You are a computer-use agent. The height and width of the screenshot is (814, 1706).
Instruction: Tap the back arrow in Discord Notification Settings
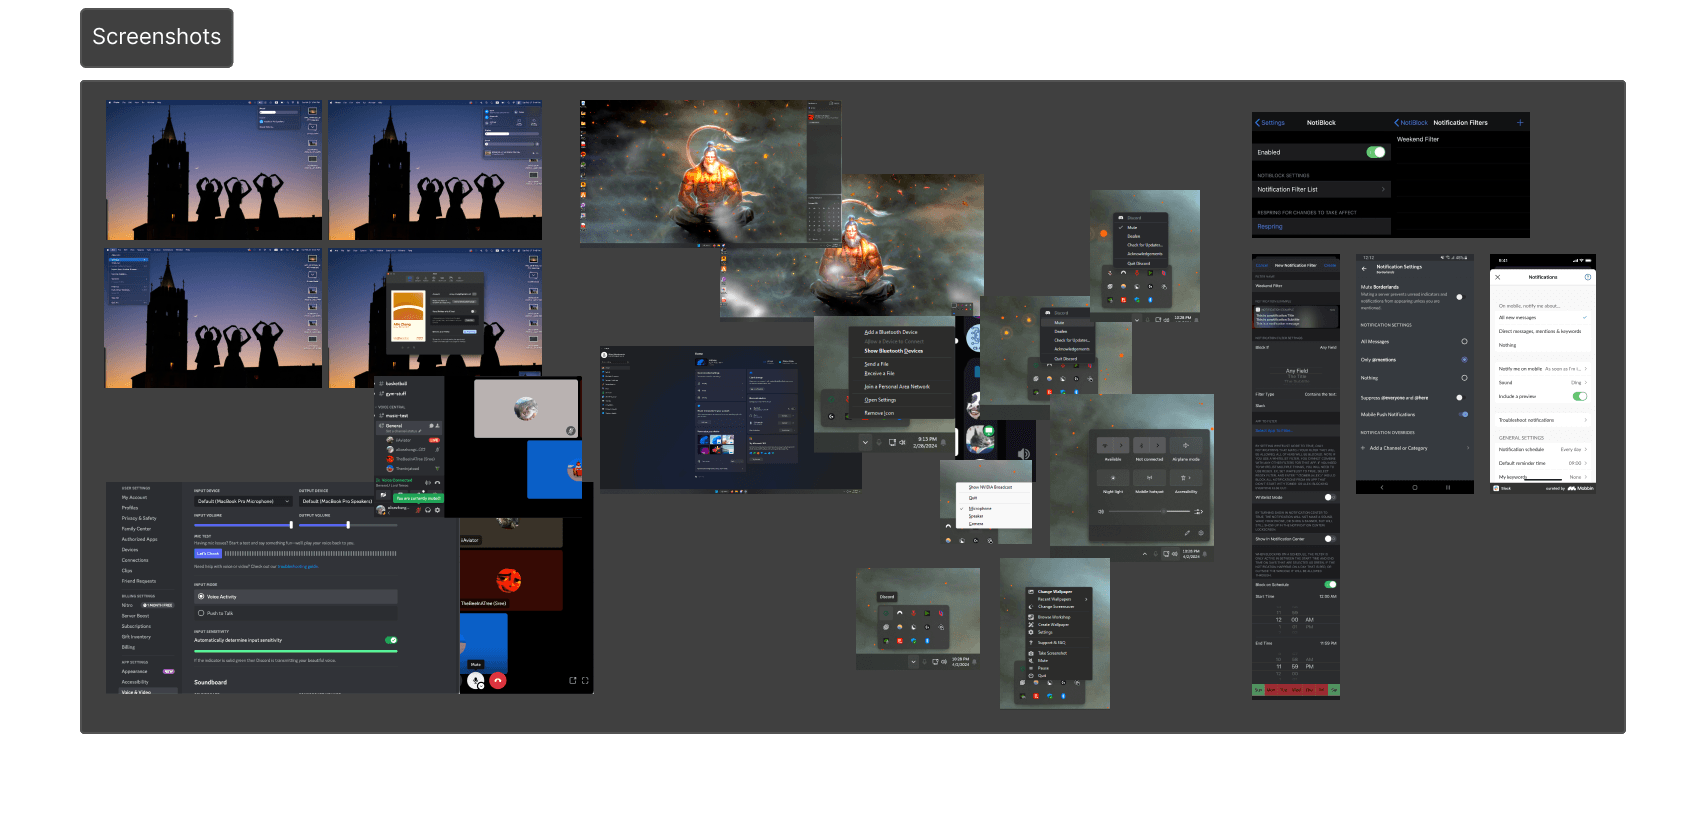[1364, 269]
